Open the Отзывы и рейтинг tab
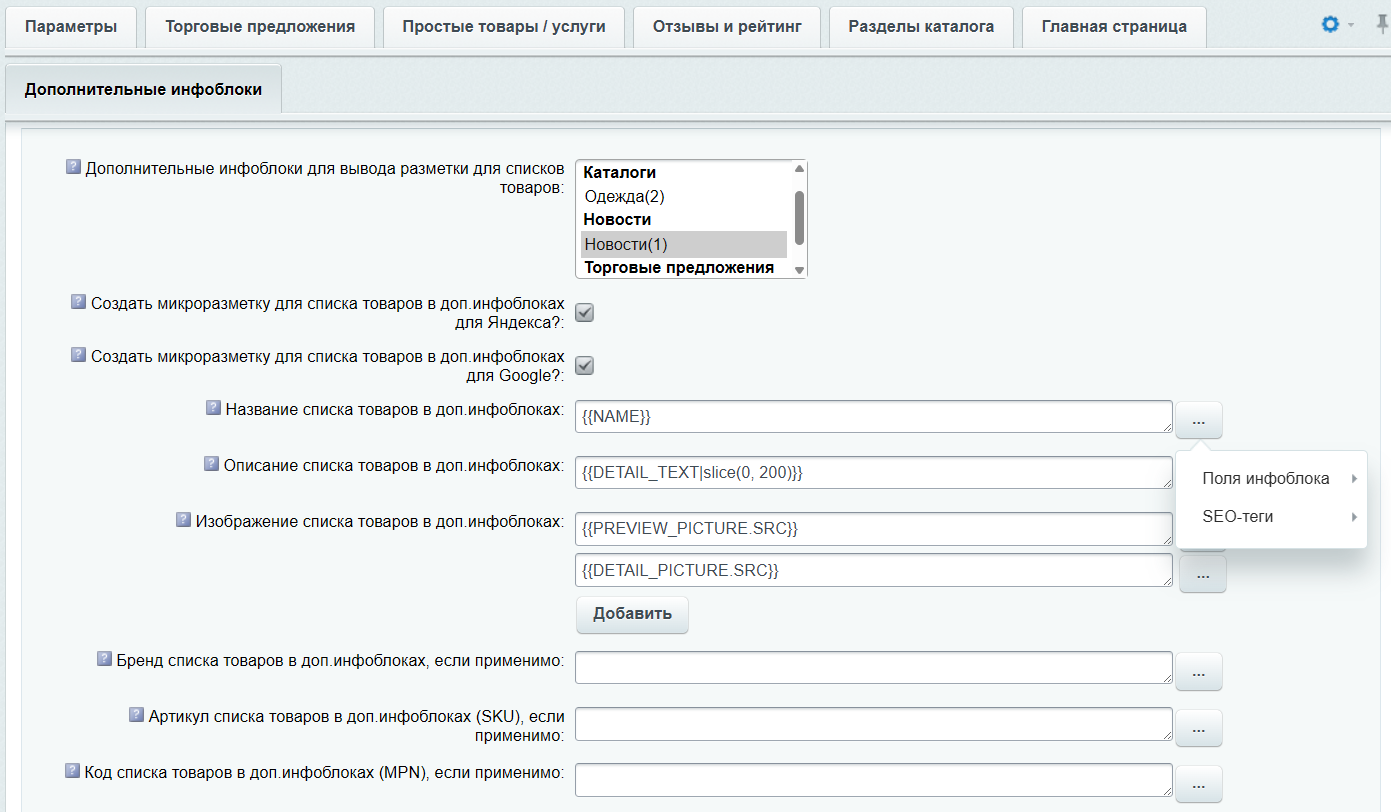1391x812 pixels. pos(727,27)
